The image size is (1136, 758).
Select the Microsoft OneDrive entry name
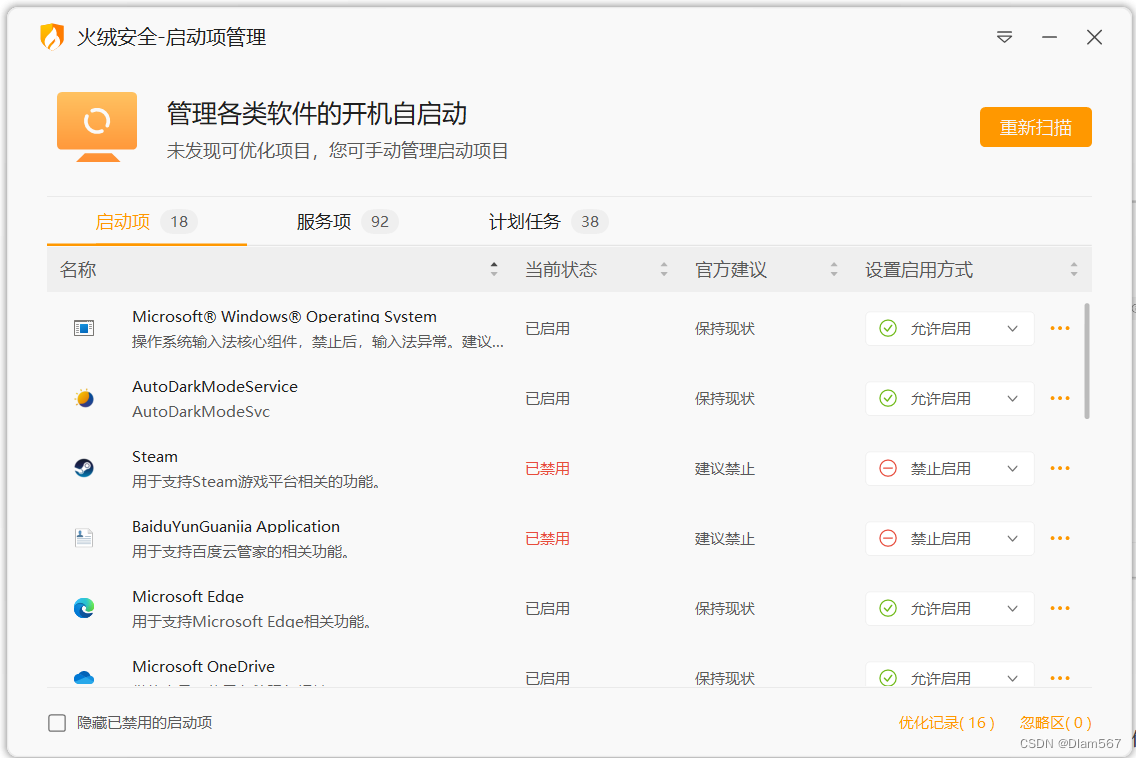click(203, 666)
